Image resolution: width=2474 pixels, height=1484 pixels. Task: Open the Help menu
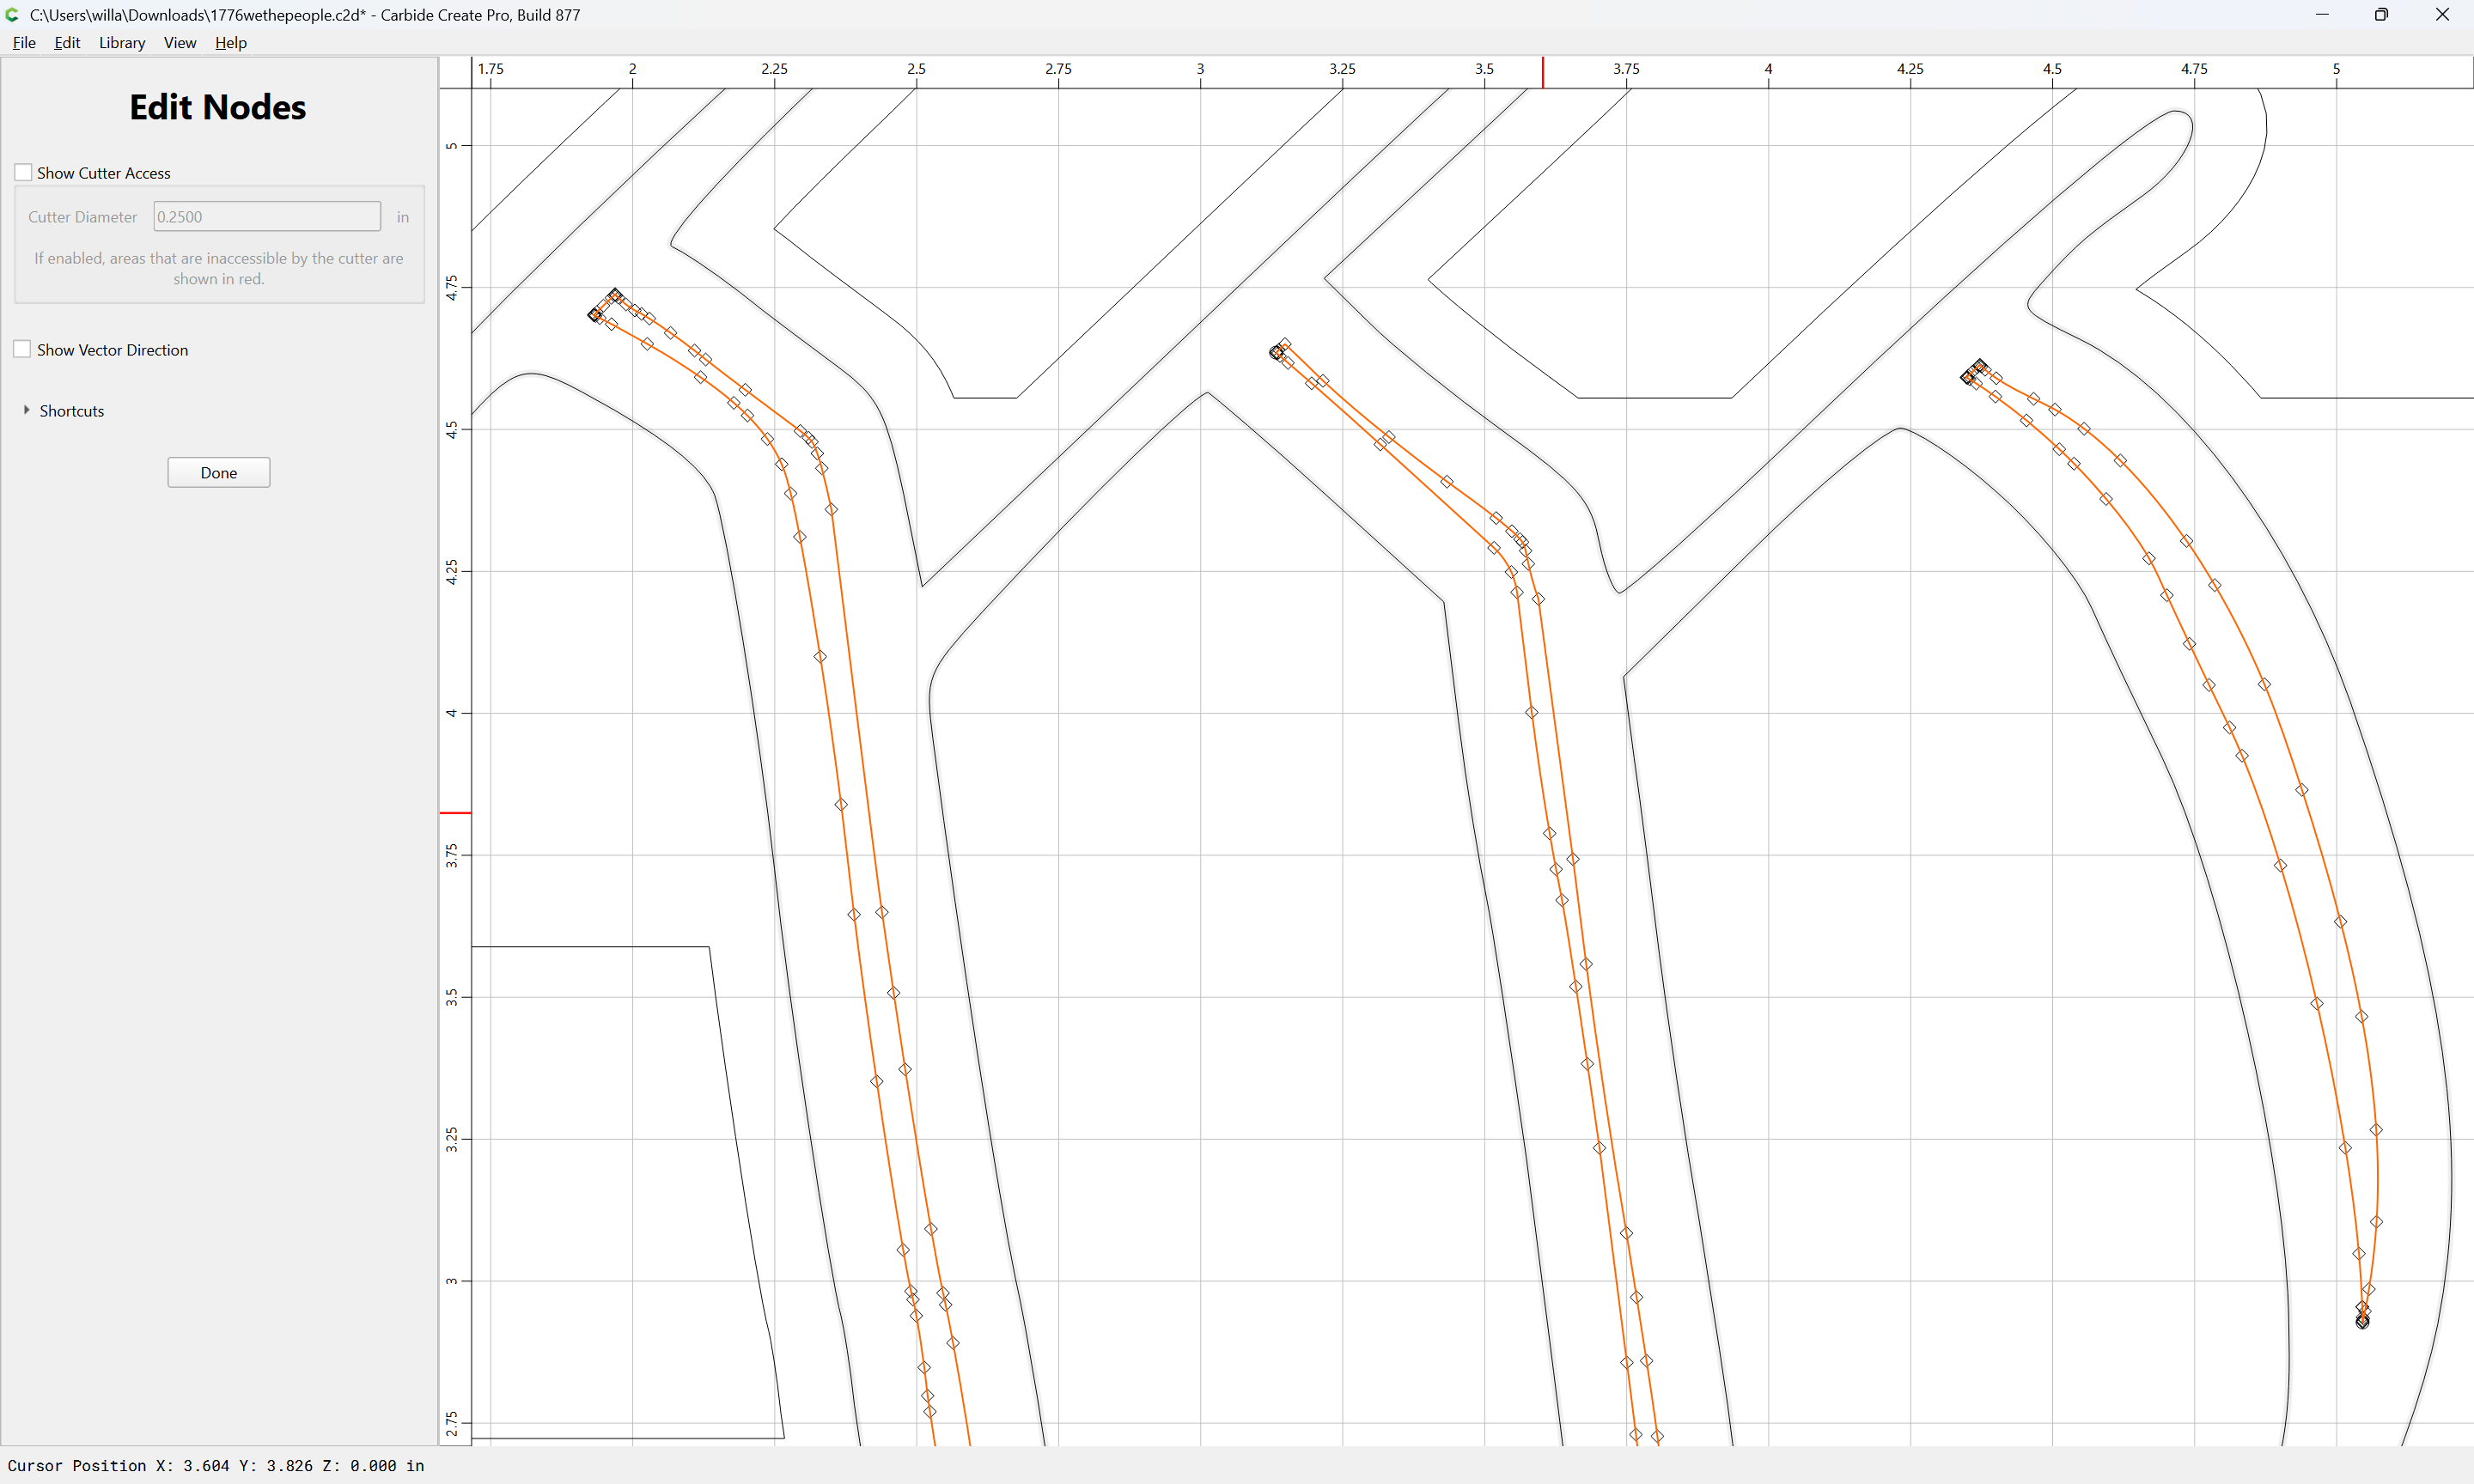coord(230,42)
